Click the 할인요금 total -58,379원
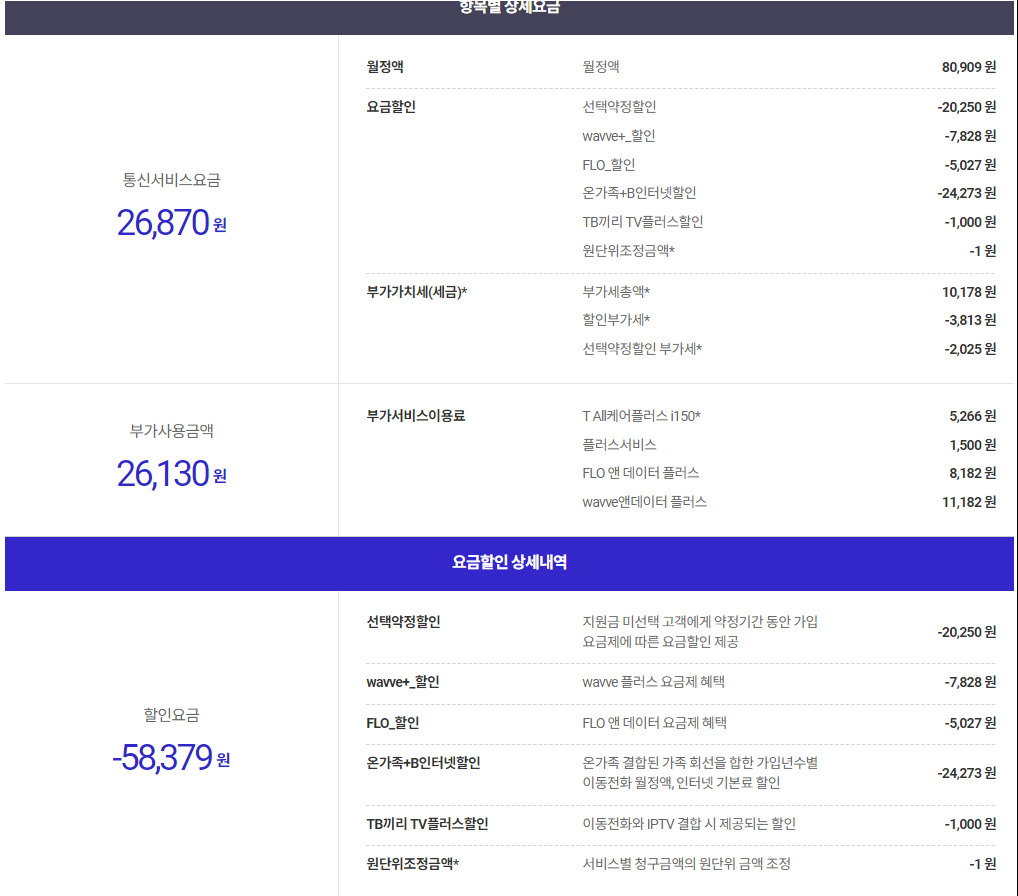The width and height of the screenshot is (1018, 896). (x=171, y=758)
